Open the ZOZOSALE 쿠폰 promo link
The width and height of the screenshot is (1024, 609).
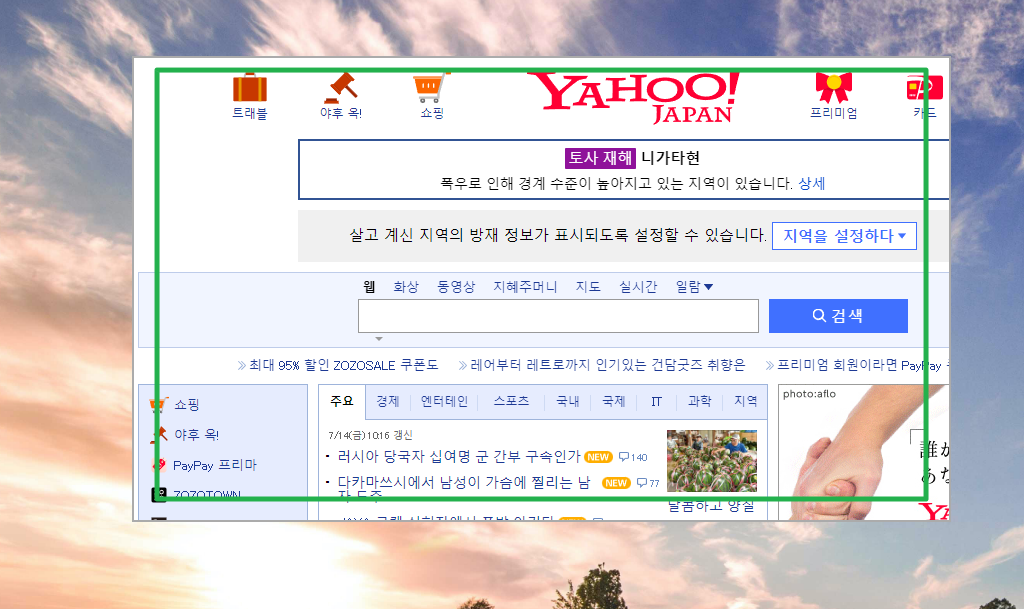click(338, 366)
